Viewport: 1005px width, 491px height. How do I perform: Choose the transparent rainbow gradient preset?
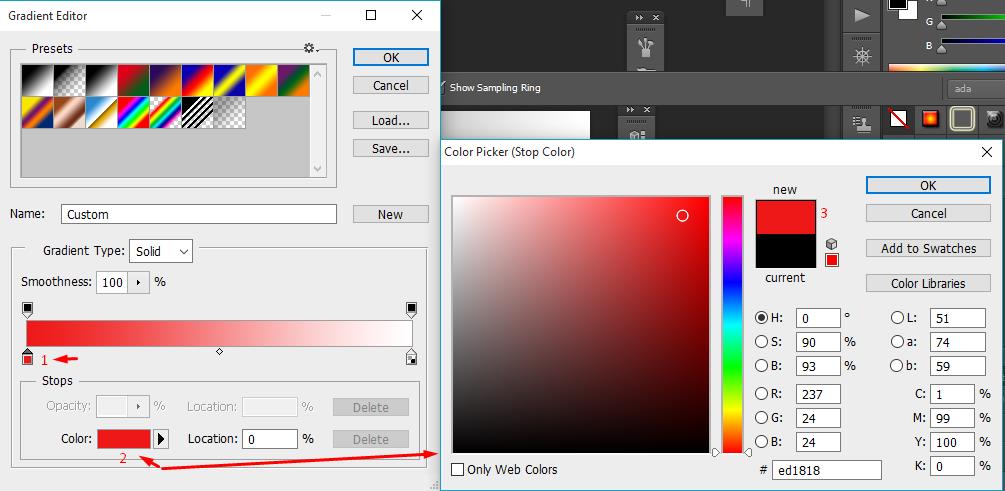165,112
